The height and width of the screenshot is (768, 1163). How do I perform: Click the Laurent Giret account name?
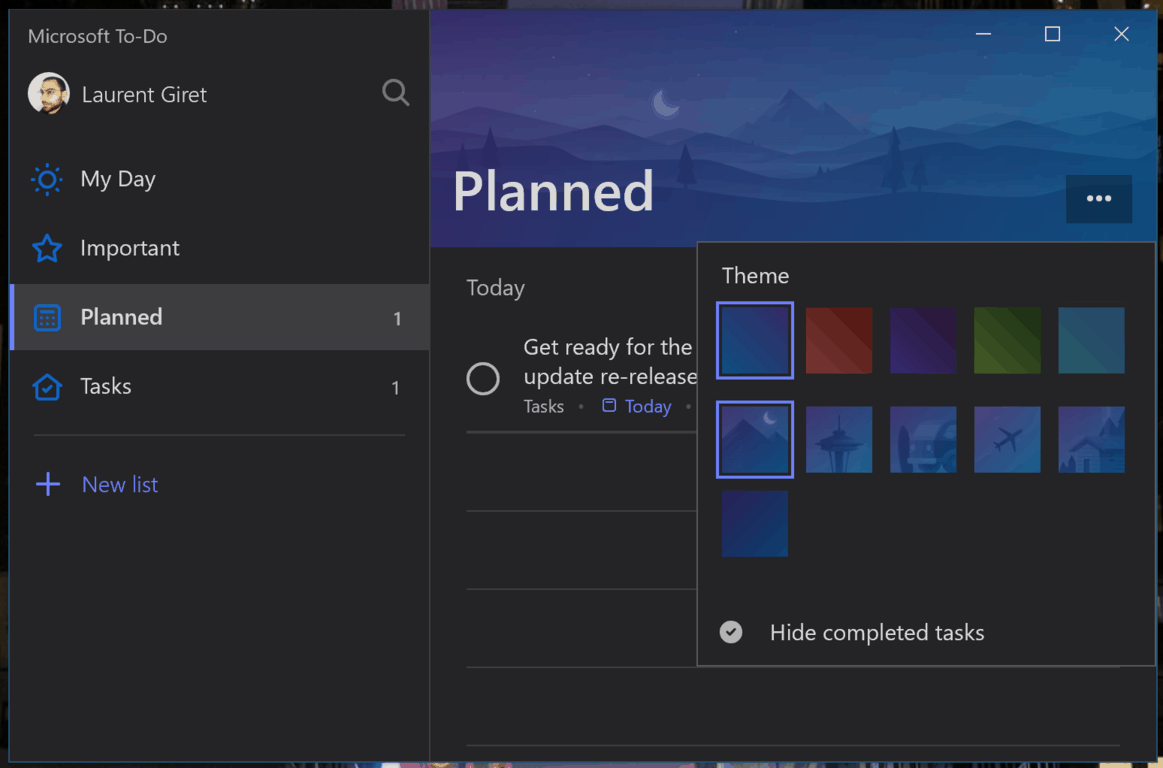coord(144,94)
